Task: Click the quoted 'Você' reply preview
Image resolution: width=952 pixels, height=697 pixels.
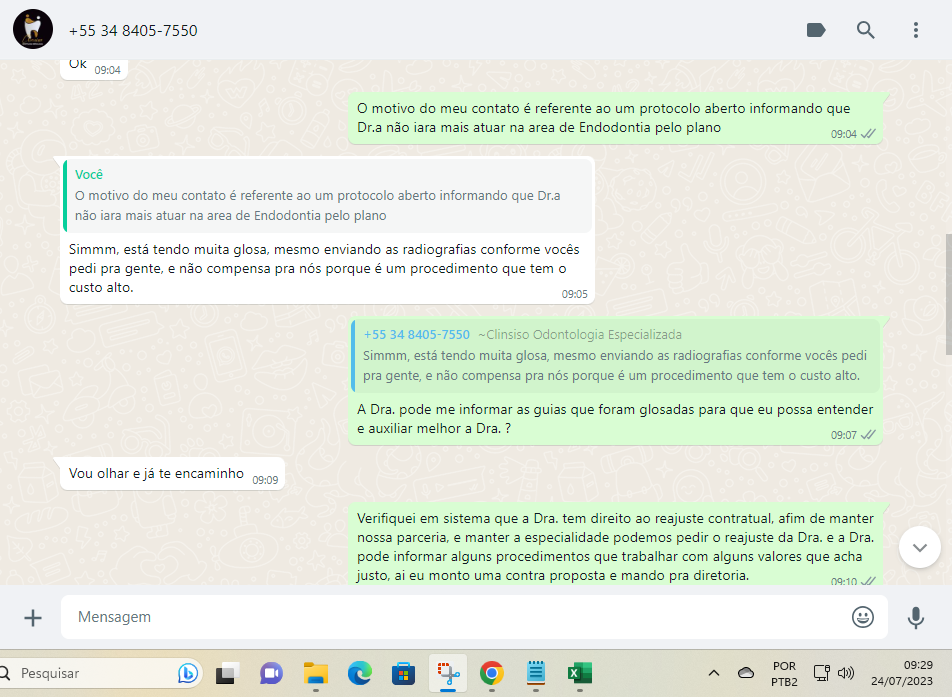Action: 328,195
